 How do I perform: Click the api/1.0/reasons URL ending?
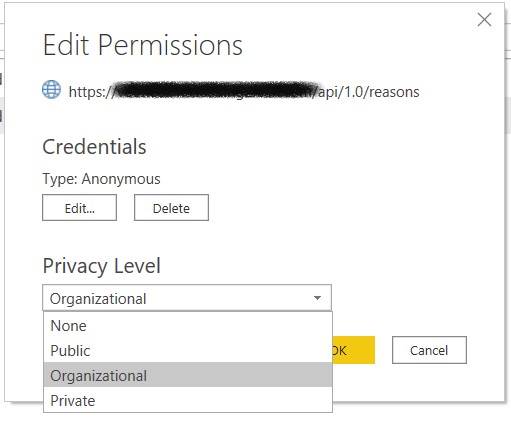point(369,92)
